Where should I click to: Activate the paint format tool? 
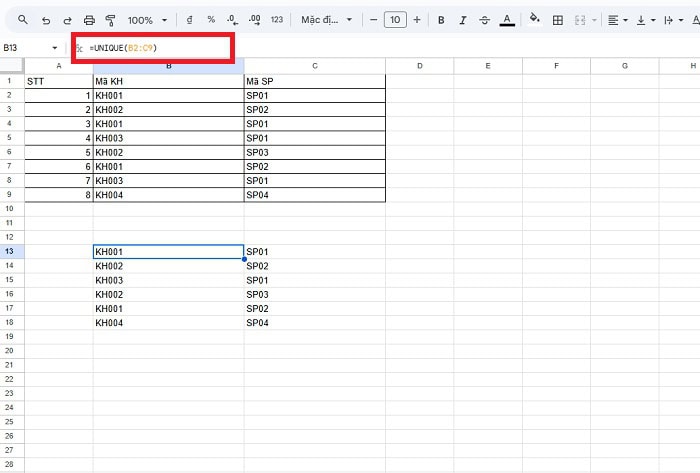pyautogui.click(x=110, y=20)
